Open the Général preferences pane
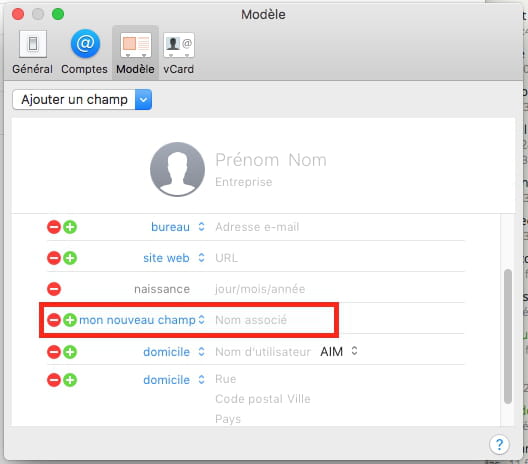 point(32,52)
